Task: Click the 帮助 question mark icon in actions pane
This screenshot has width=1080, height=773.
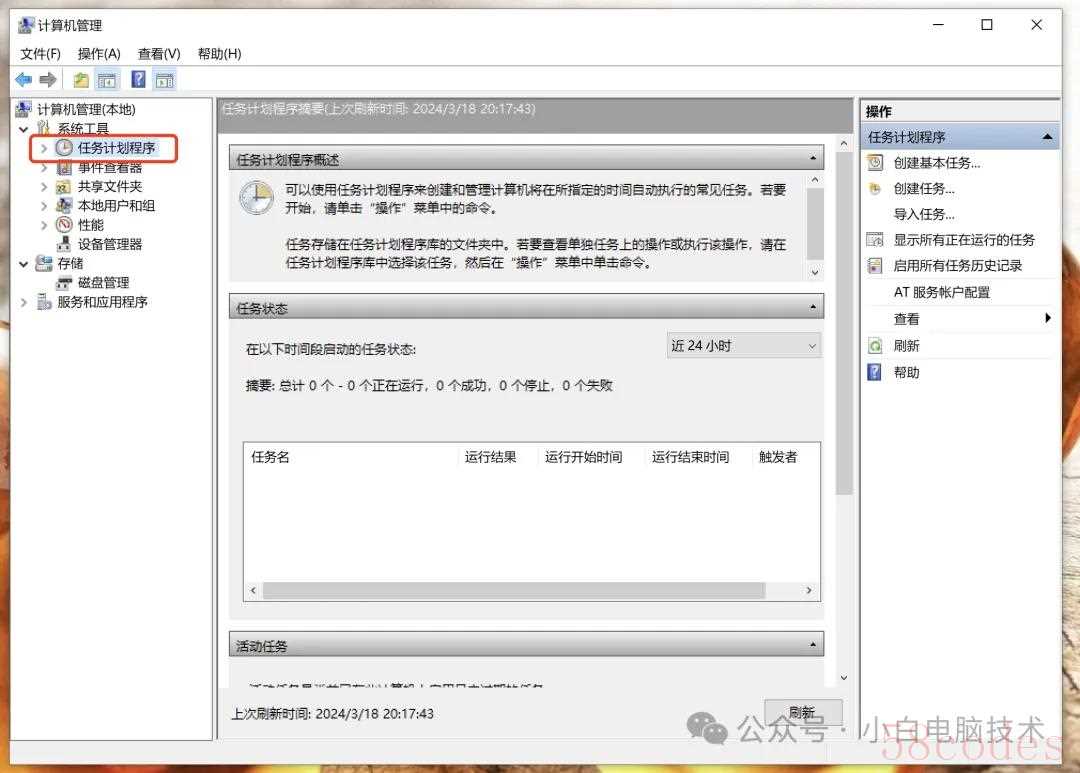Action: pos(875,373)
